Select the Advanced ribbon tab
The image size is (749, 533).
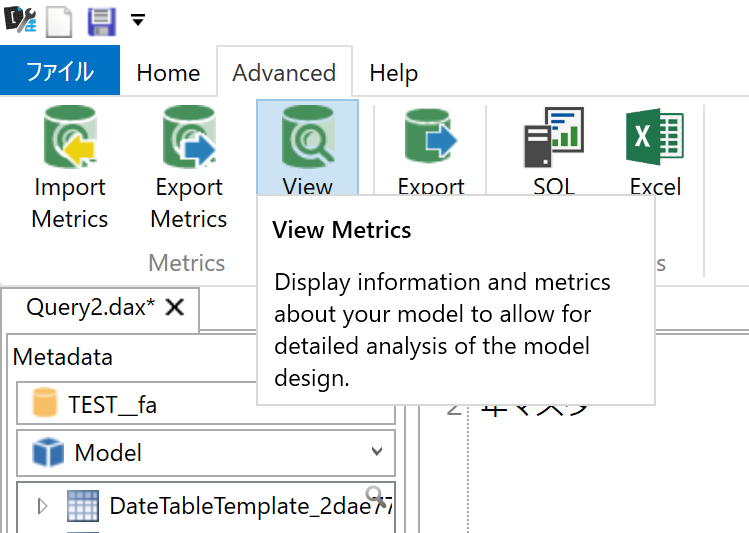point(284,73)
